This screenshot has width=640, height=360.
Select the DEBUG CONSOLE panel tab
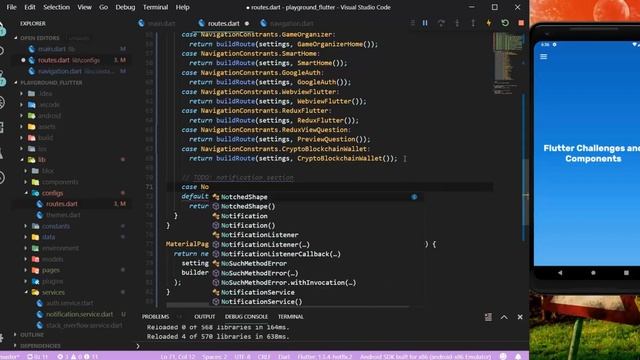pos(246,317)
